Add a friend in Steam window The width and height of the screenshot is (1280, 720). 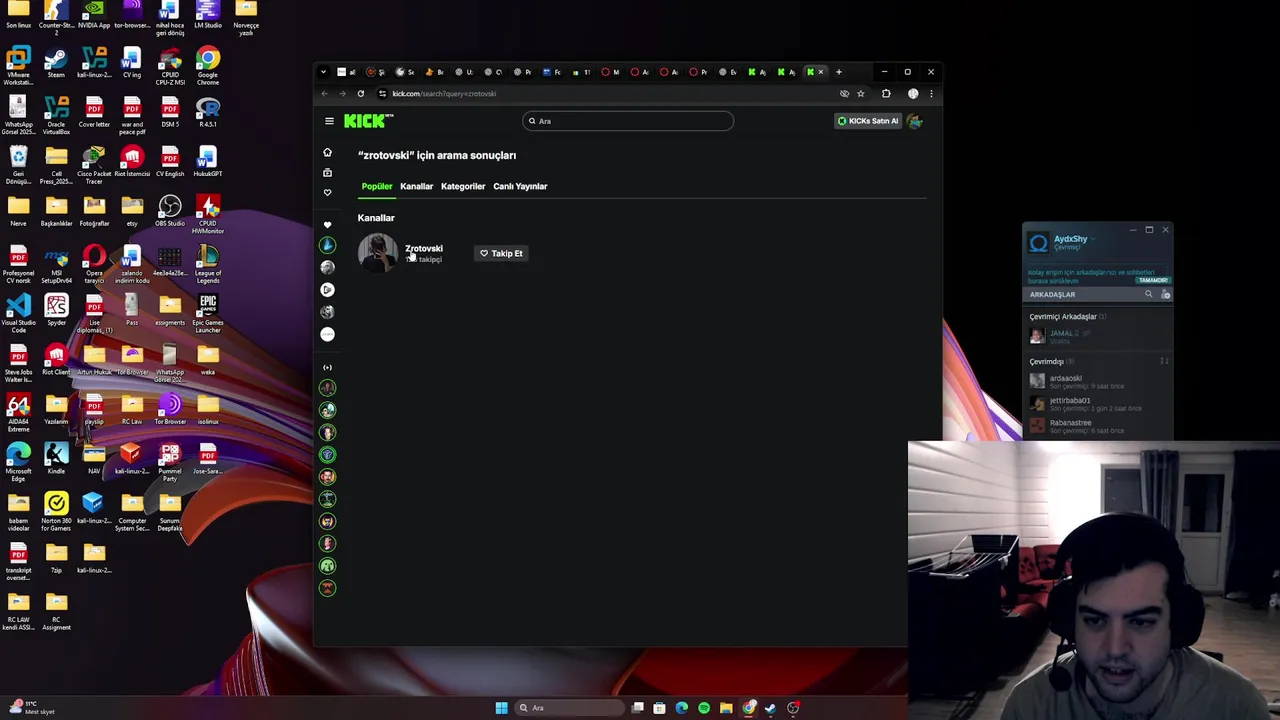(1165, 294)
